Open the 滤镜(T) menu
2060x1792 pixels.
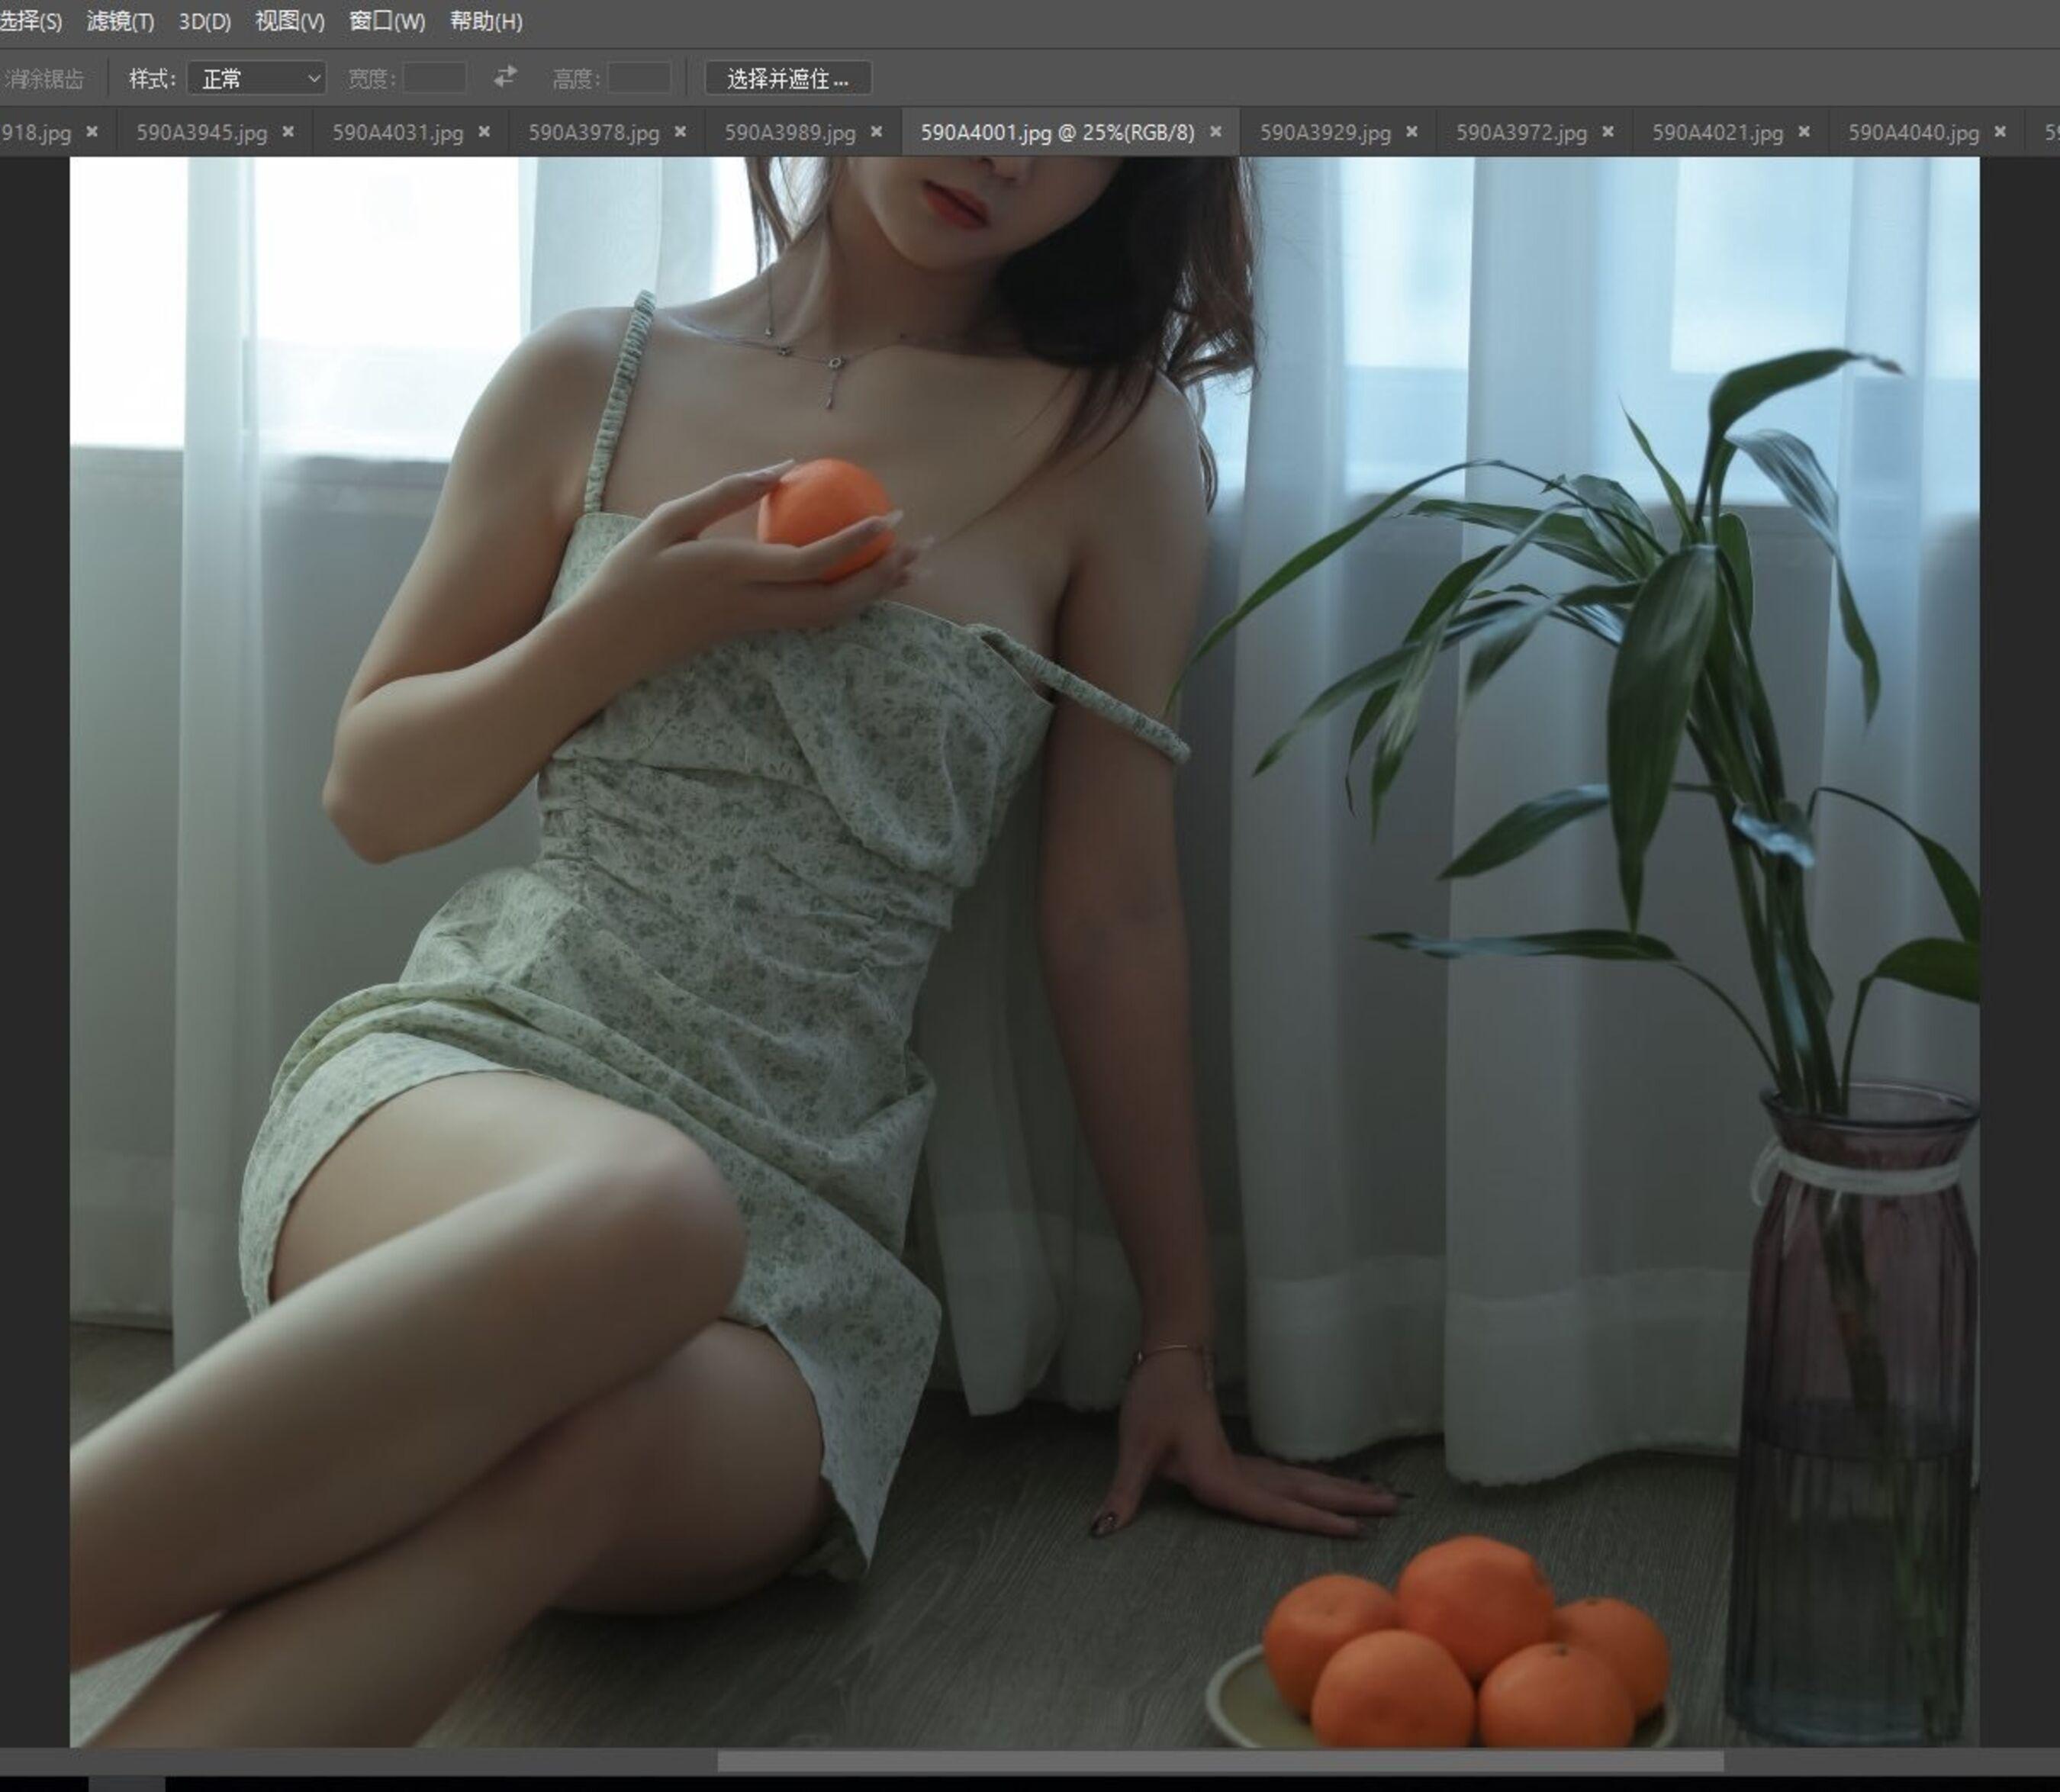click(x=120, y=21)
